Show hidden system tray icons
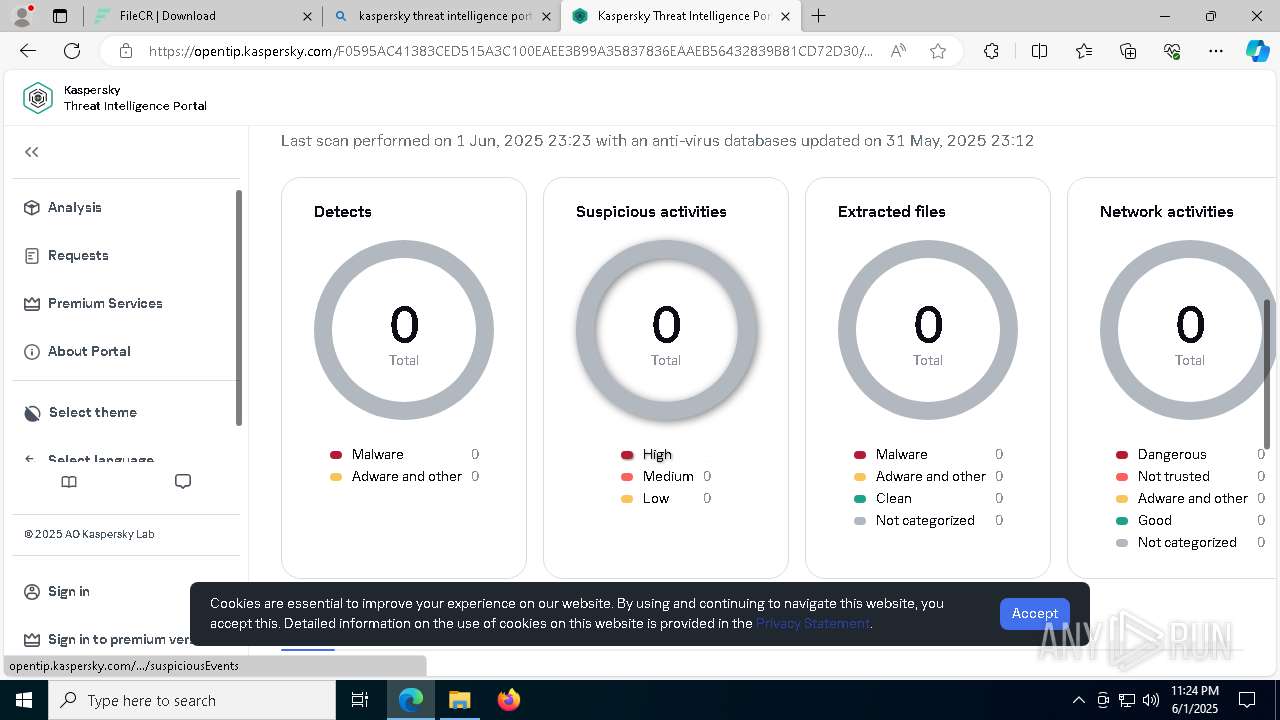This screenshot has width=1280, height=720. click(x=1078, y=700)
